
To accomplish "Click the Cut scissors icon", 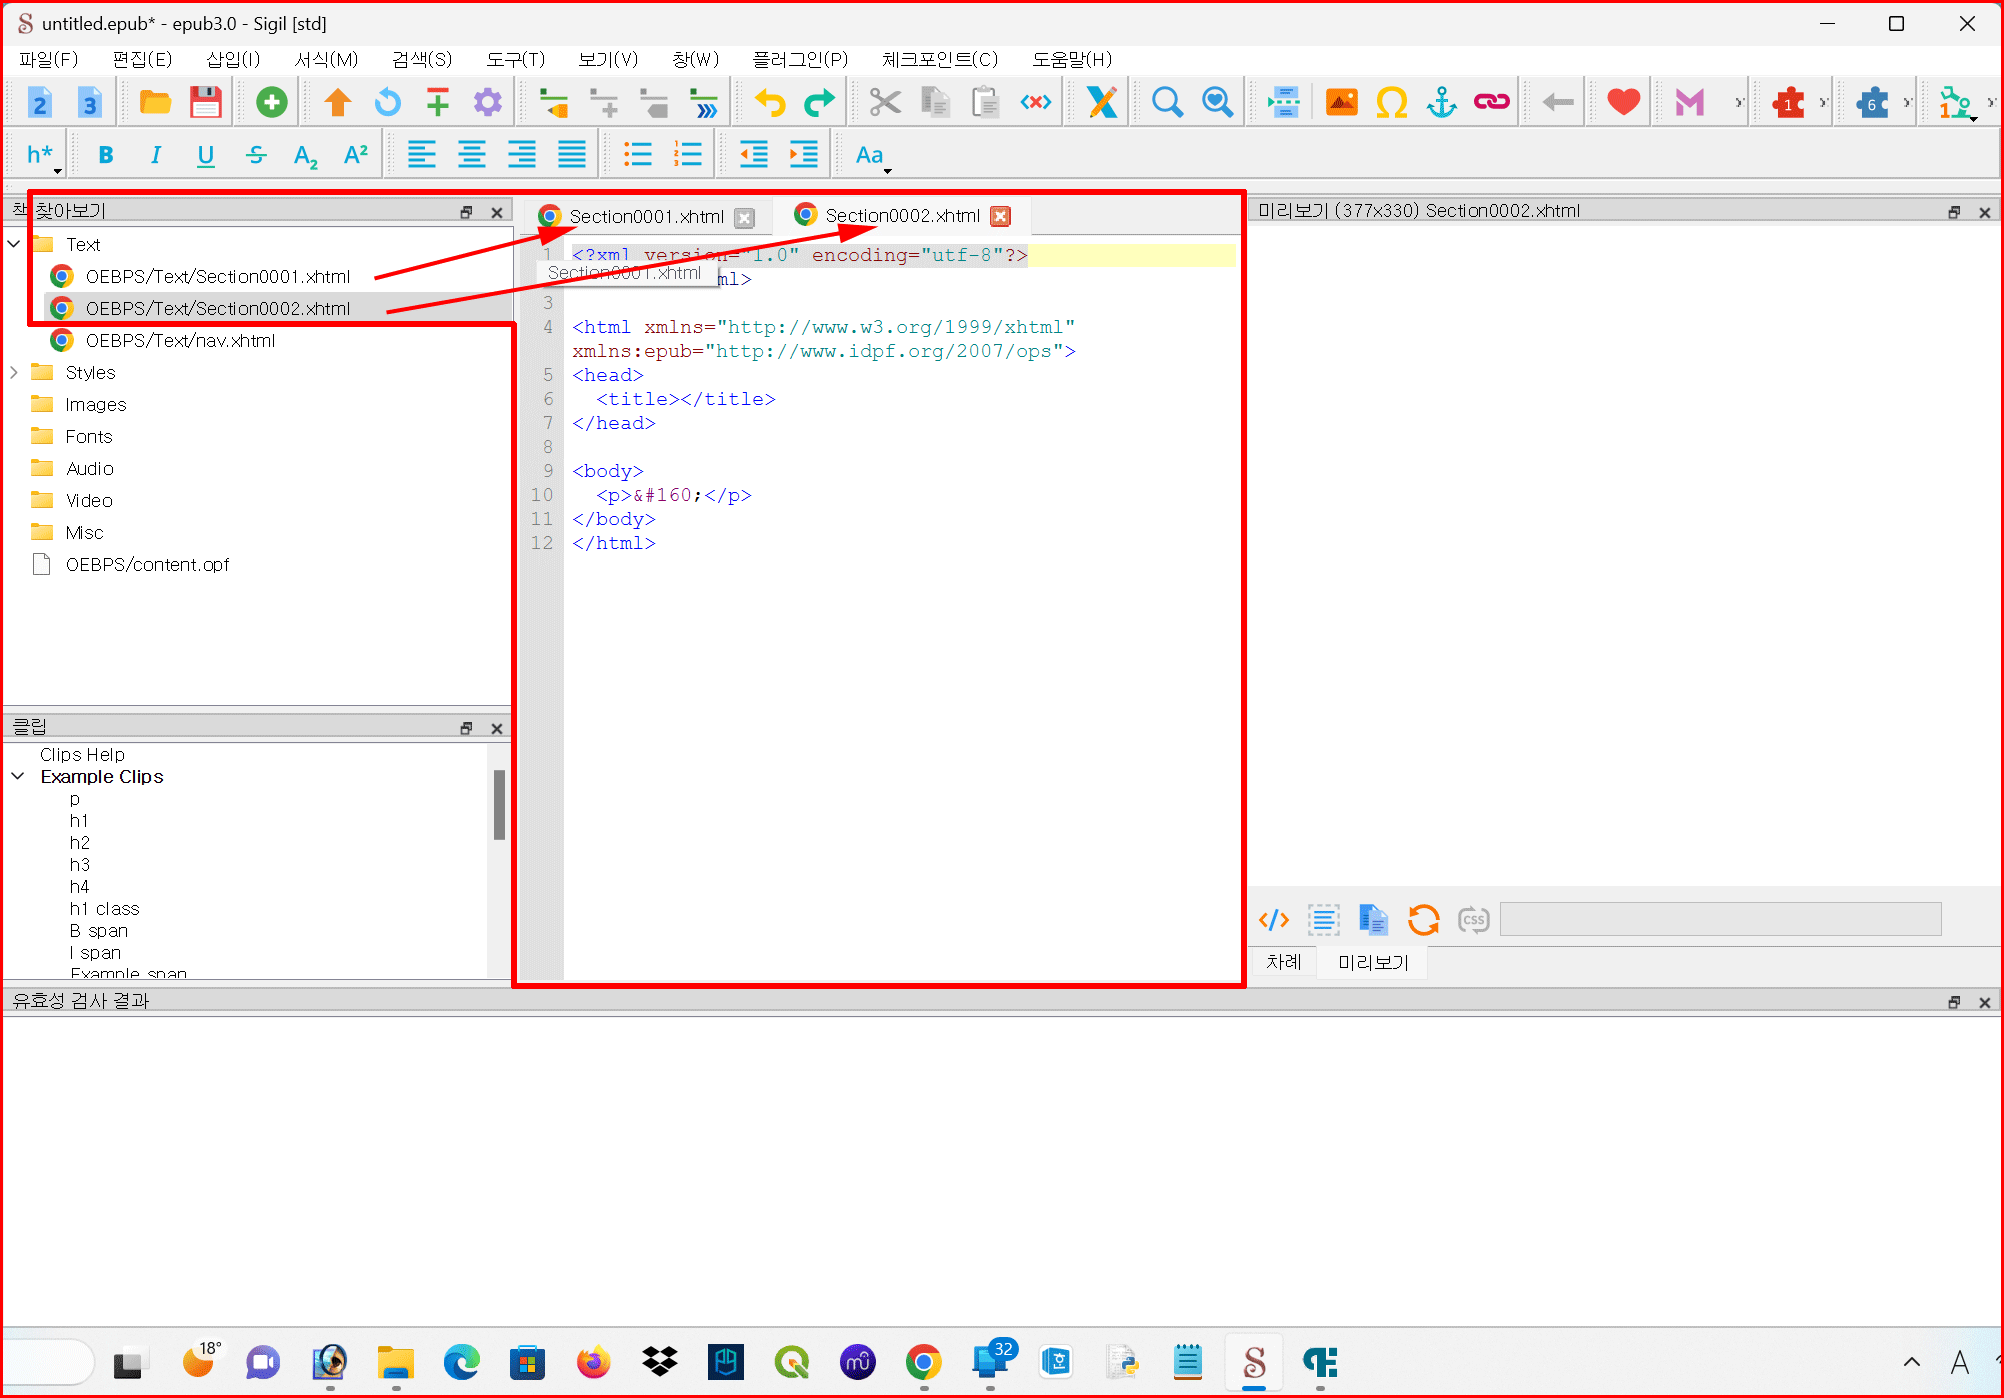I will 884,102.
